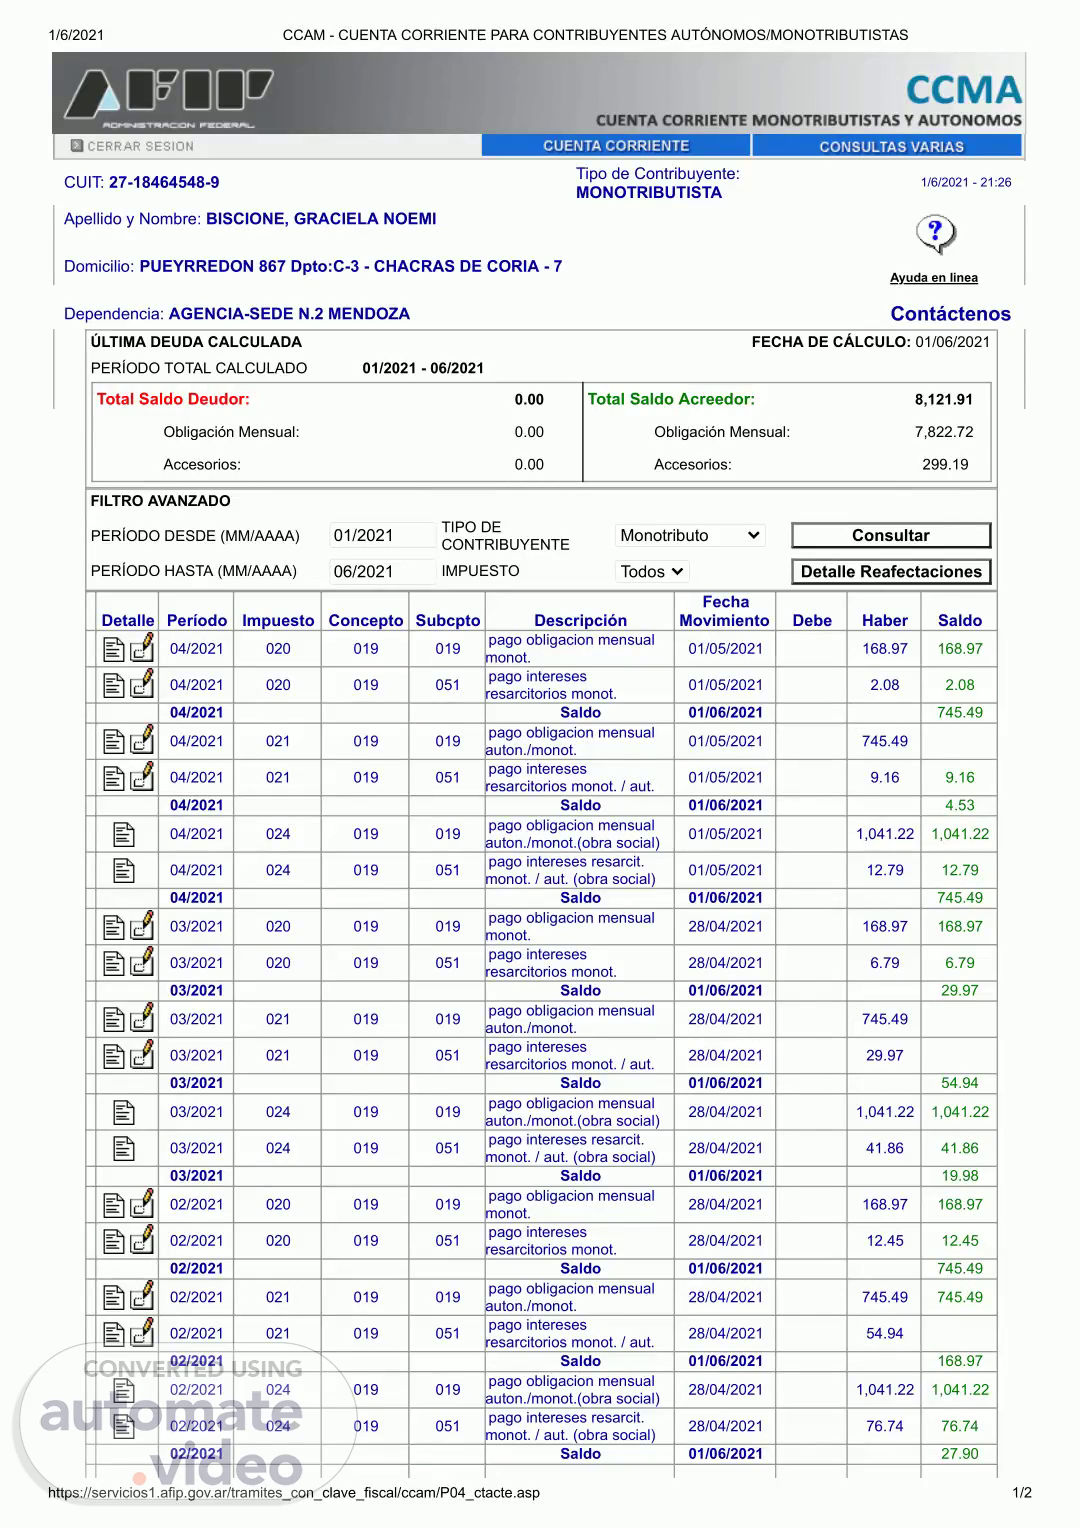
Task: Click the Detalle column header
Action: 128,621
